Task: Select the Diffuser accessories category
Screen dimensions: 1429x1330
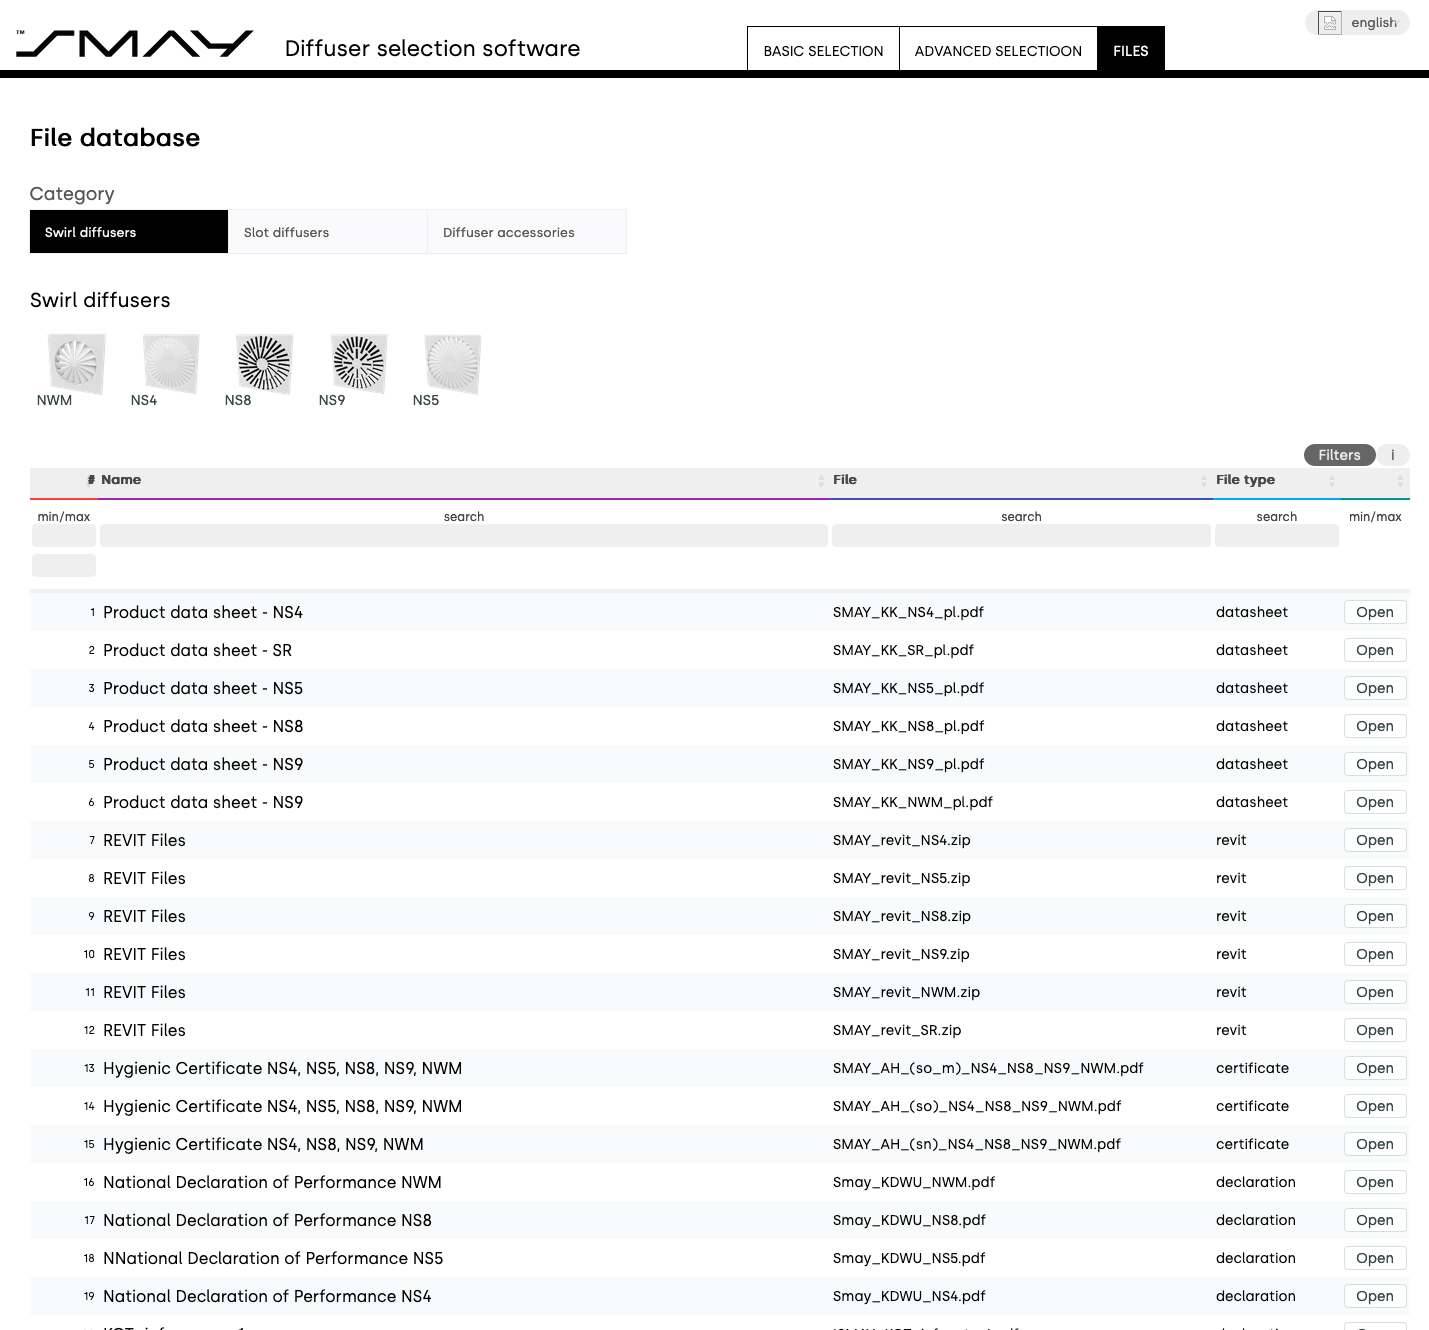Action: (527, 232)
